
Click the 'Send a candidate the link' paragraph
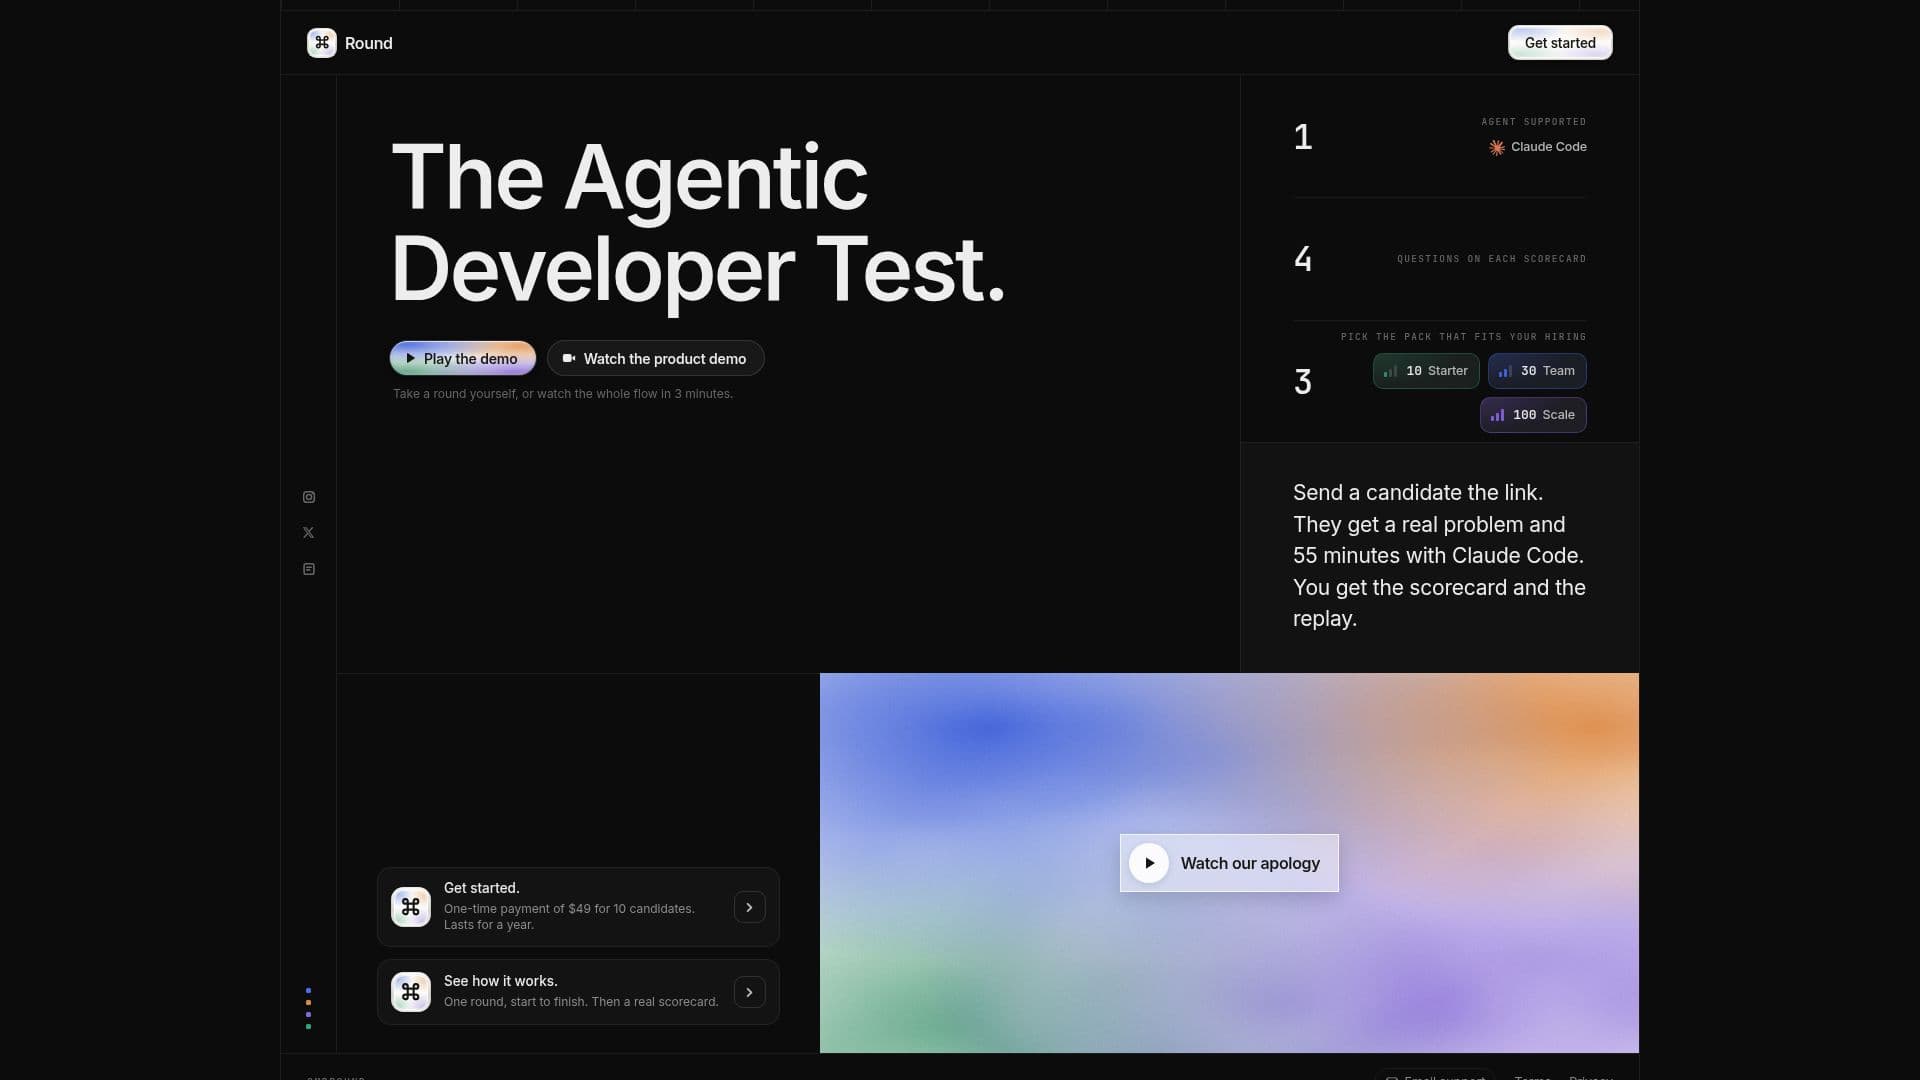click(1439, 556)
